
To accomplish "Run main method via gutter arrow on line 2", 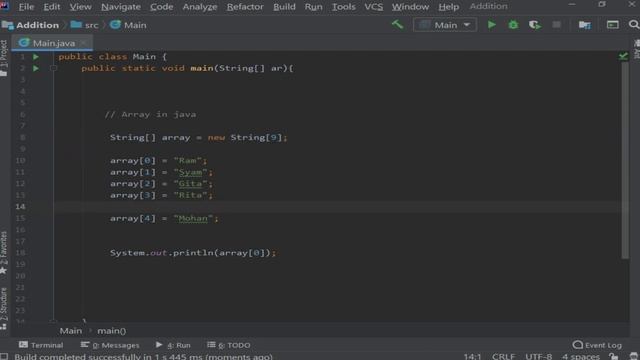I will 36,68.
